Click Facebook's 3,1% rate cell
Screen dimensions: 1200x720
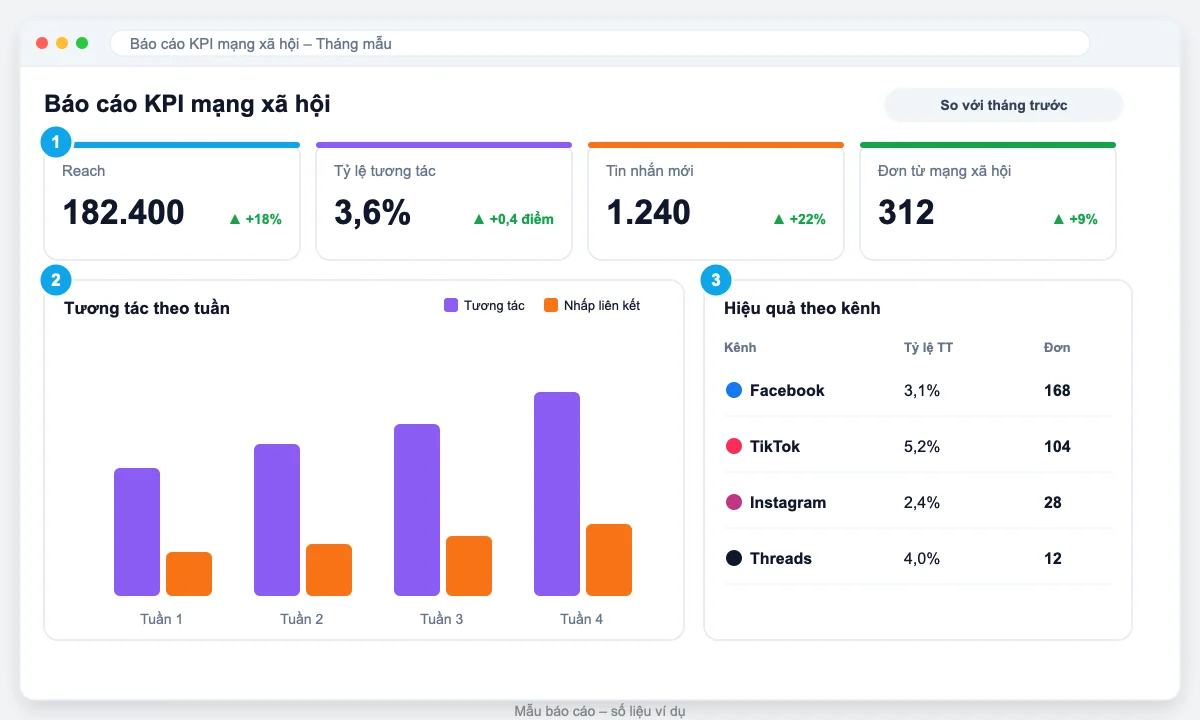pyautogui.click(x=922, y=390)
